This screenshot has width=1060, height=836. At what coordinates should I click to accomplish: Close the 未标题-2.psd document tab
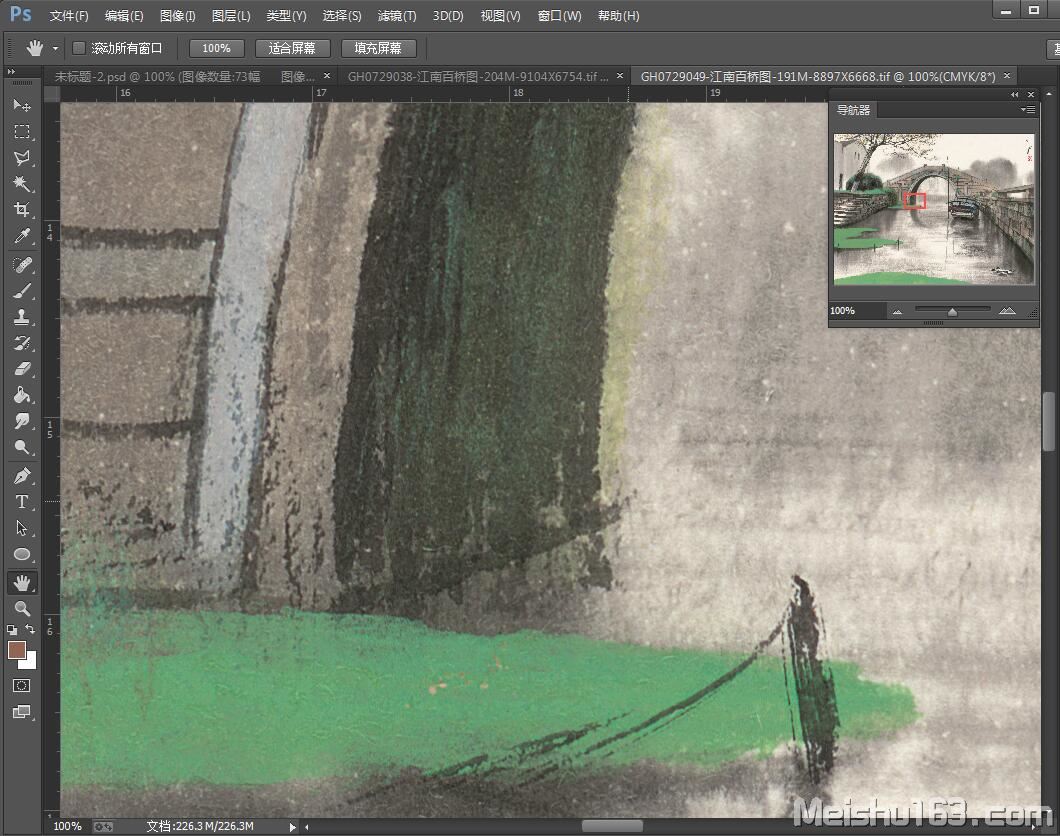click(327, 76)
